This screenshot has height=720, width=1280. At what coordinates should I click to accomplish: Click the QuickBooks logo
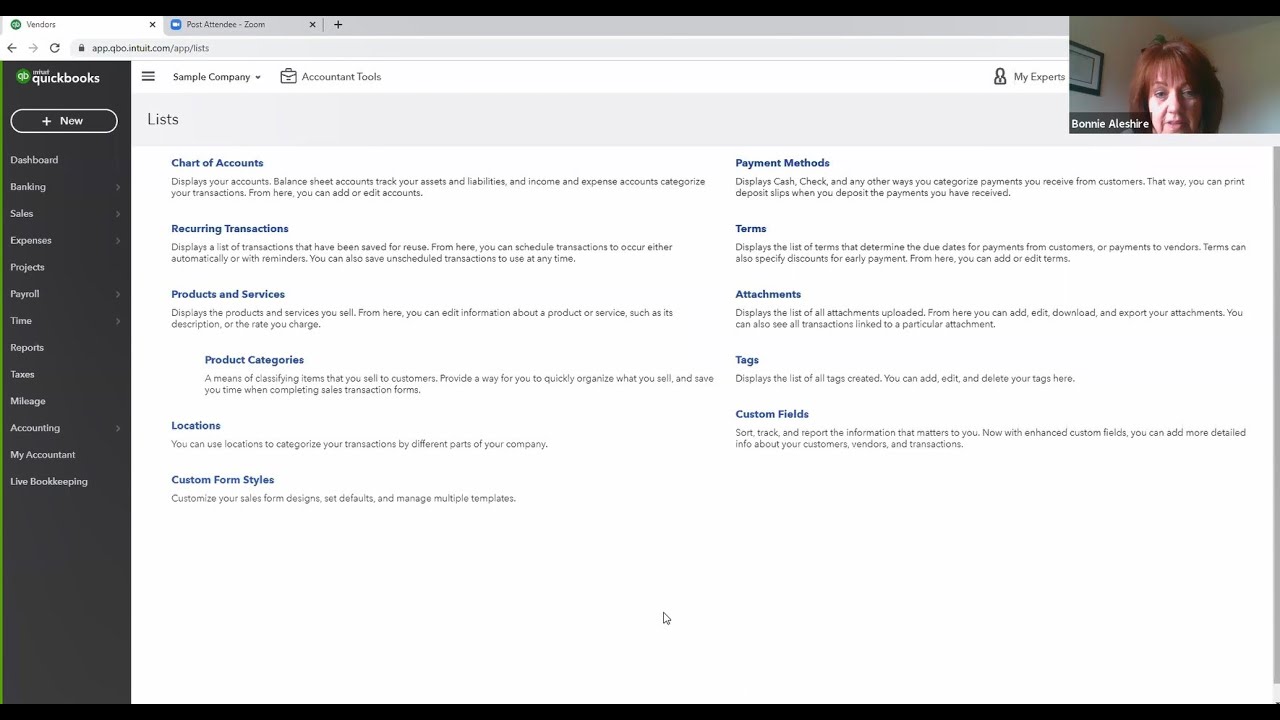58,77
